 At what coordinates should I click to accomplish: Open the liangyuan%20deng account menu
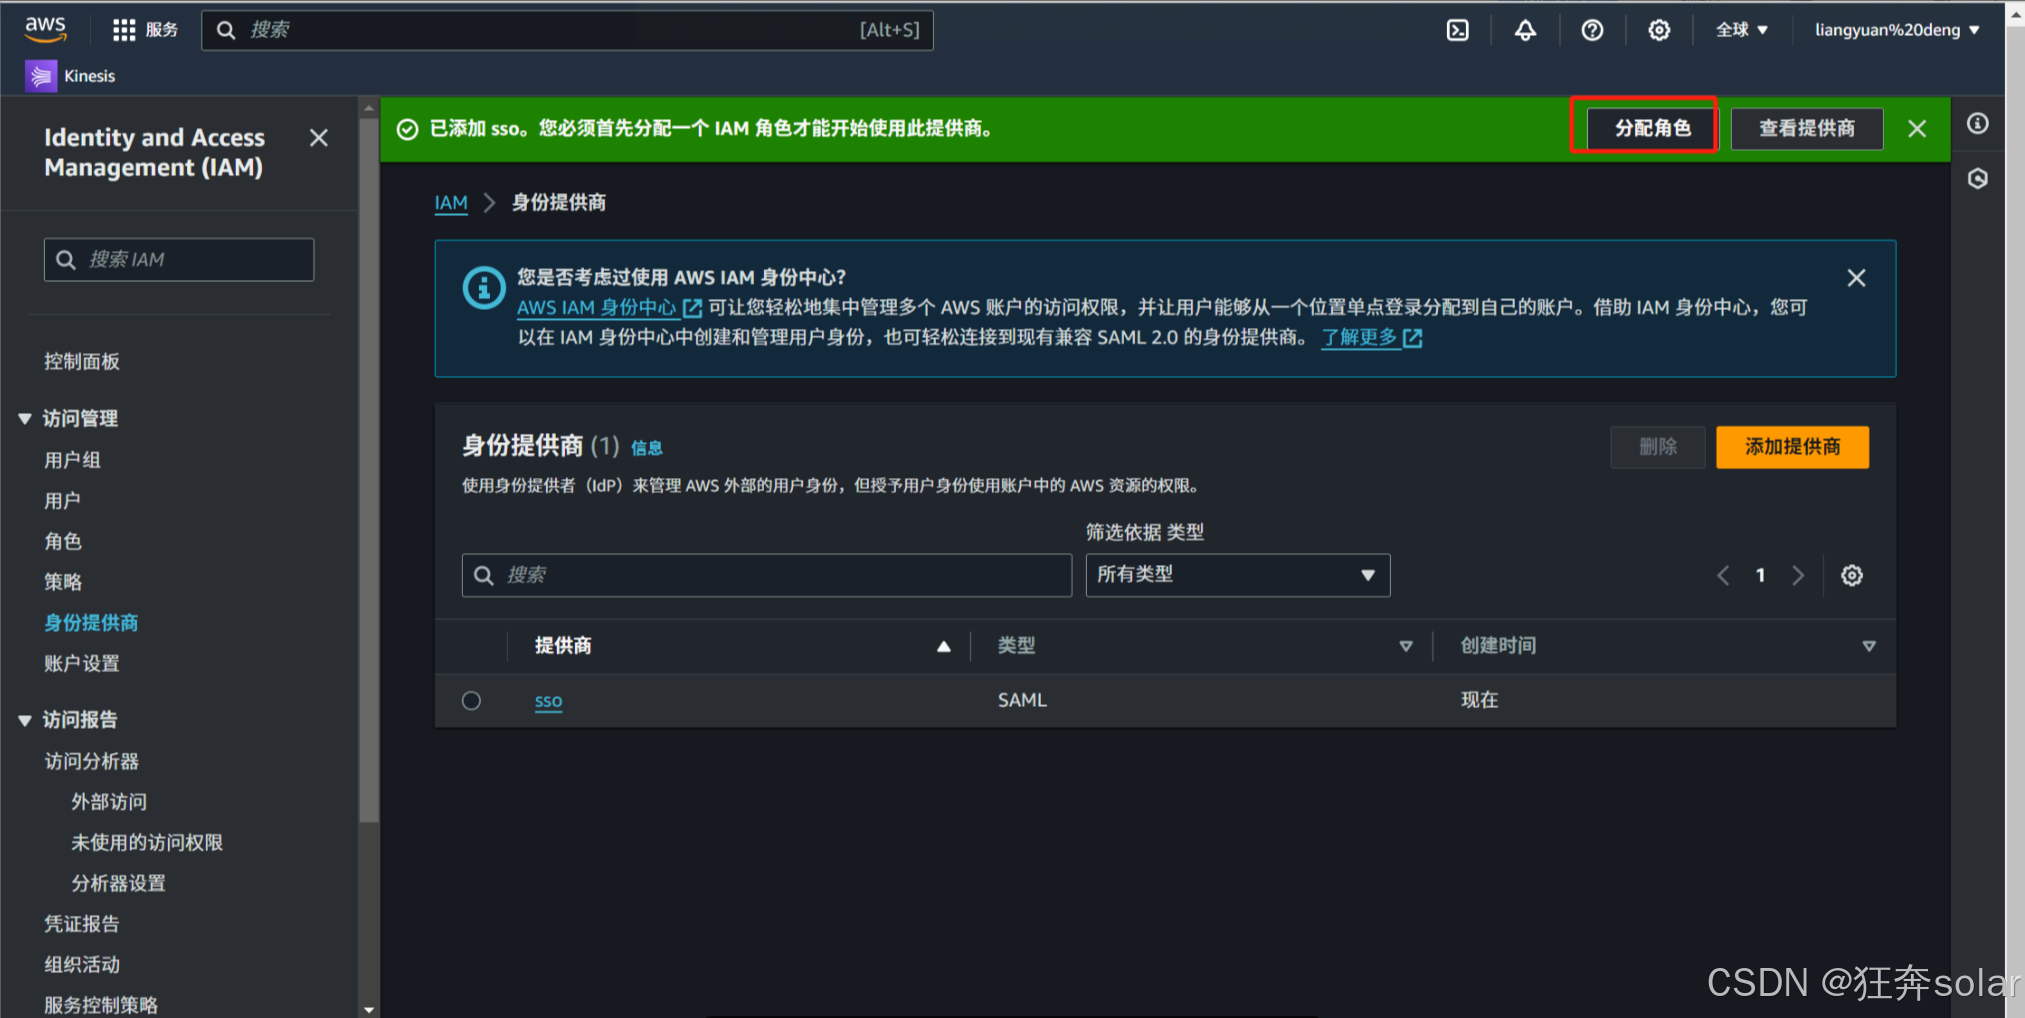click(1897, 30)
